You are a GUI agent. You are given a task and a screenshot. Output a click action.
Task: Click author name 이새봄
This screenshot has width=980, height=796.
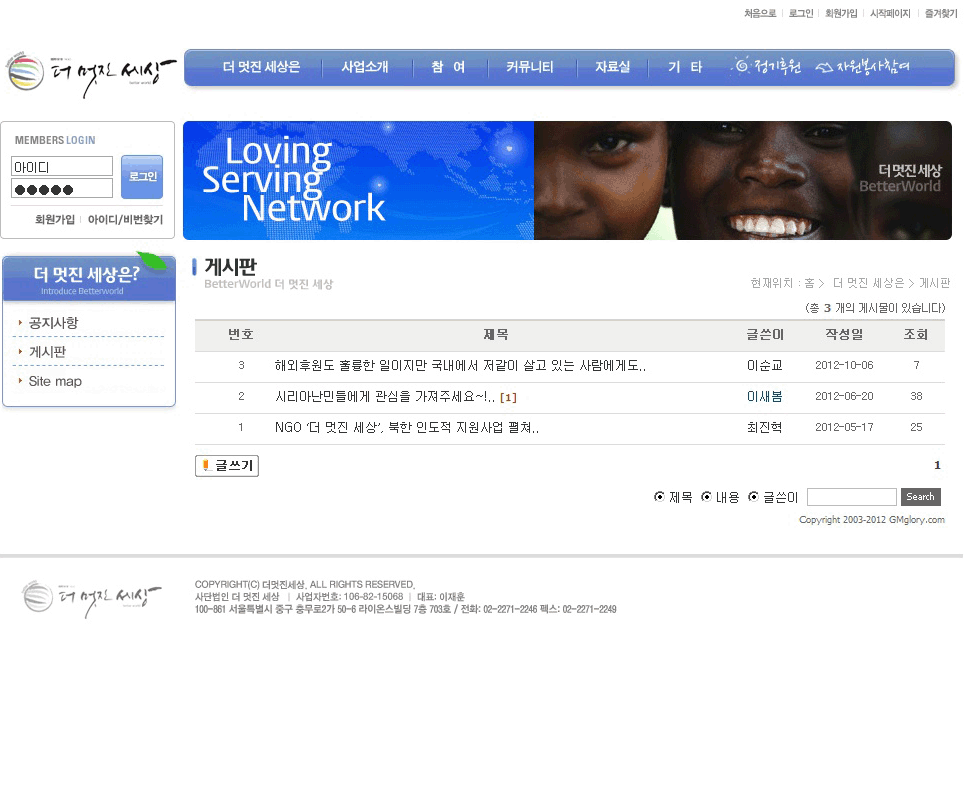coord(764,397)
